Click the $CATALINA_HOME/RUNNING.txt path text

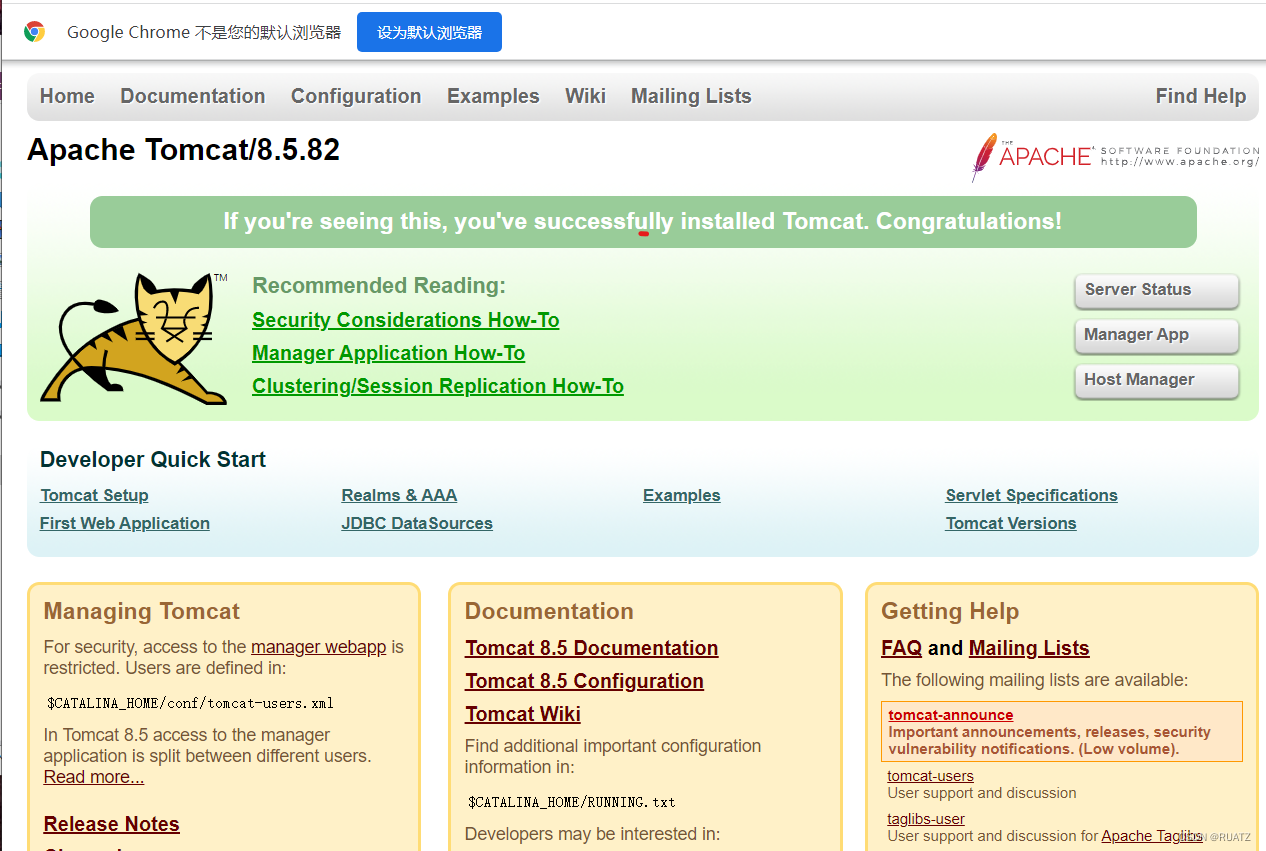571,802
